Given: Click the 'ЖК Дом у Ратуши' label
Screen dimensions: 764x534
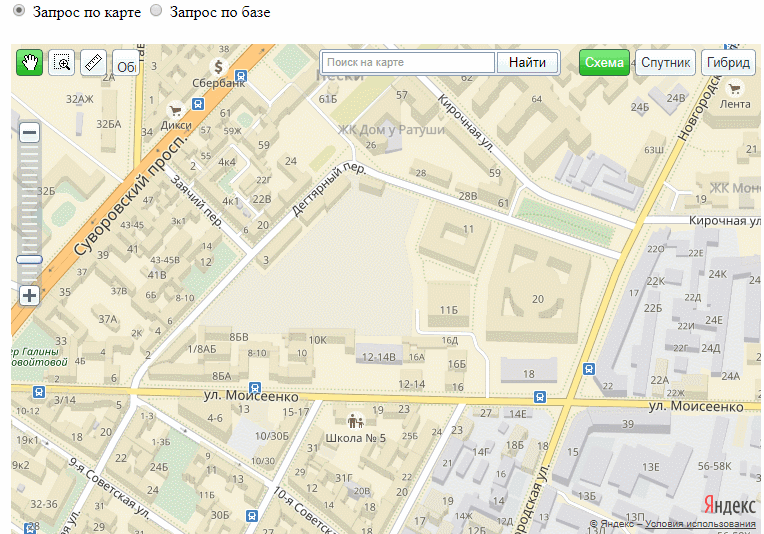Looking at the screenshot, I should (x=391, y=130).
